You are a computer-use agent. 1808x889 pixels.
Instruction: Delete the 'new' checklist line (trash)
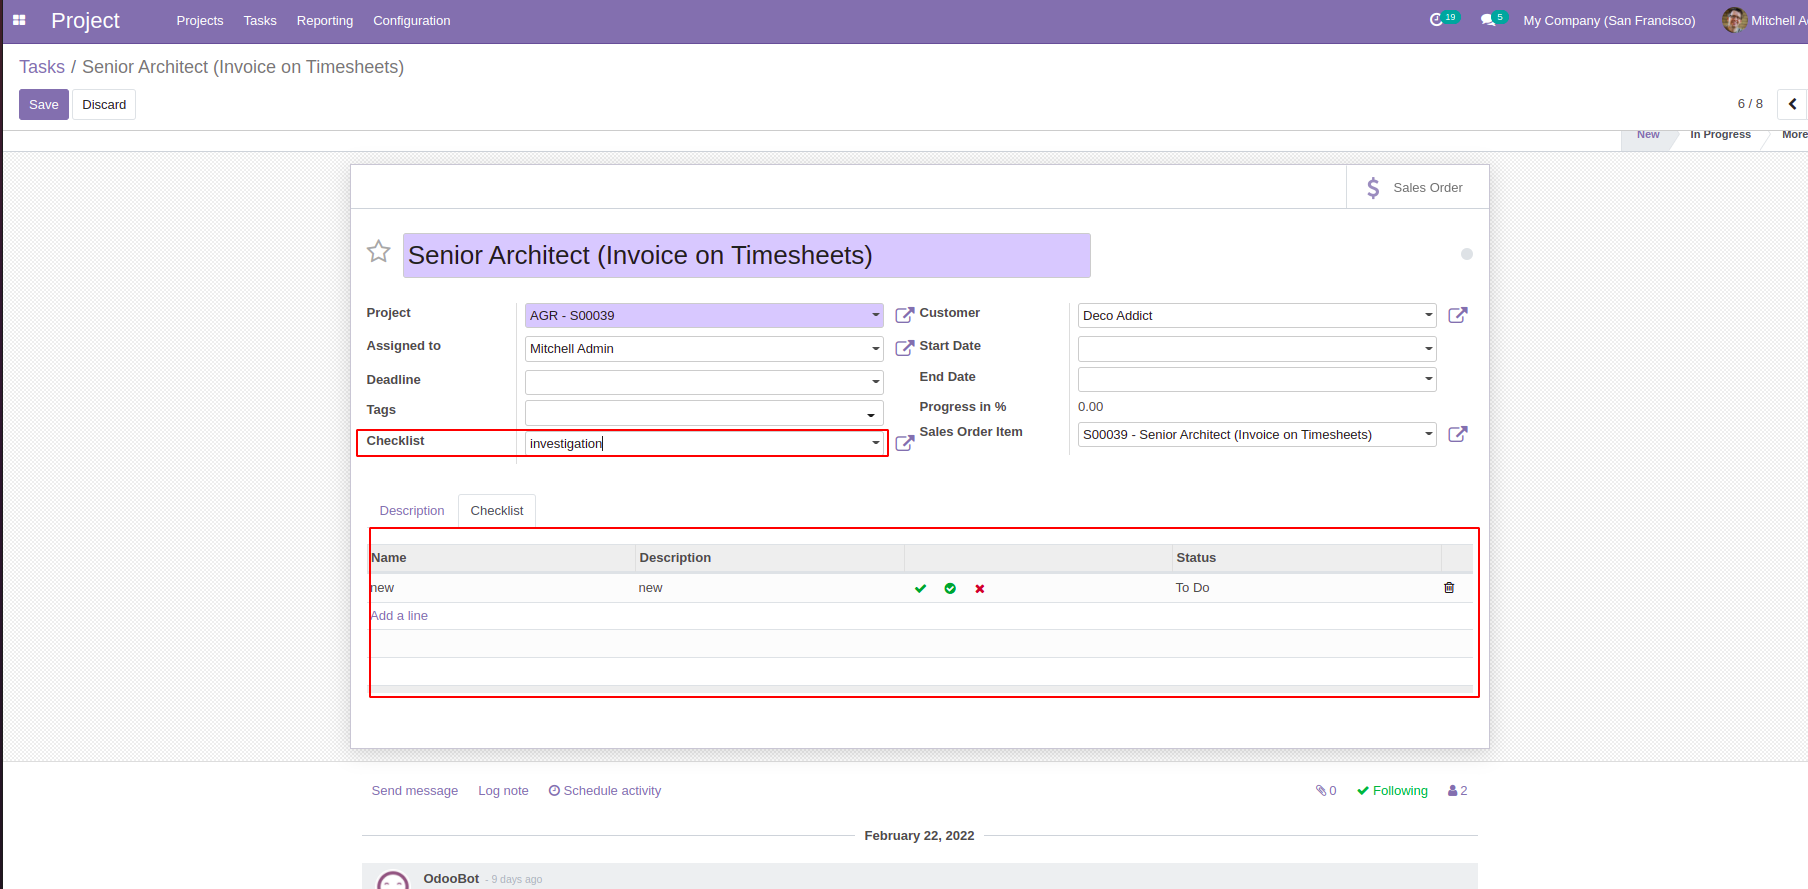coord(1449,588)
